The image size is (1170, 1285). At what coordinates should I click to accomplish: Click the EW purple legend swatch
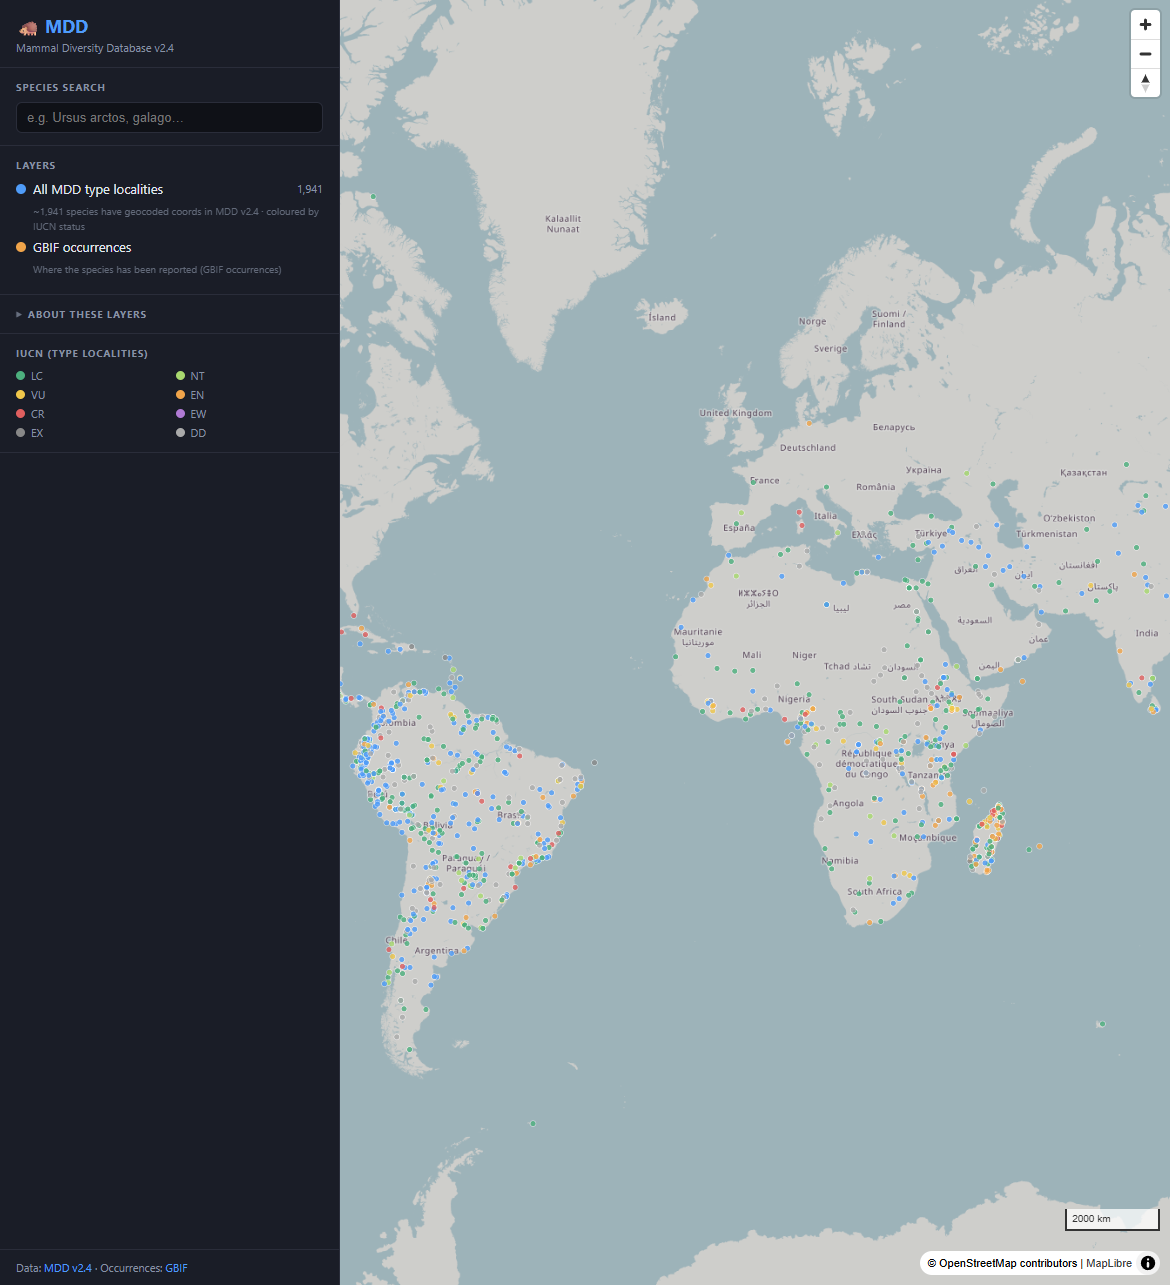point(181,414)
